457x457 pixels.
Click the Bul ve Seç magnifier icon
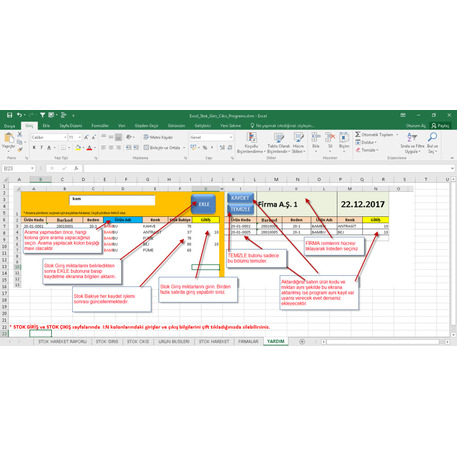tap(432, 137)
